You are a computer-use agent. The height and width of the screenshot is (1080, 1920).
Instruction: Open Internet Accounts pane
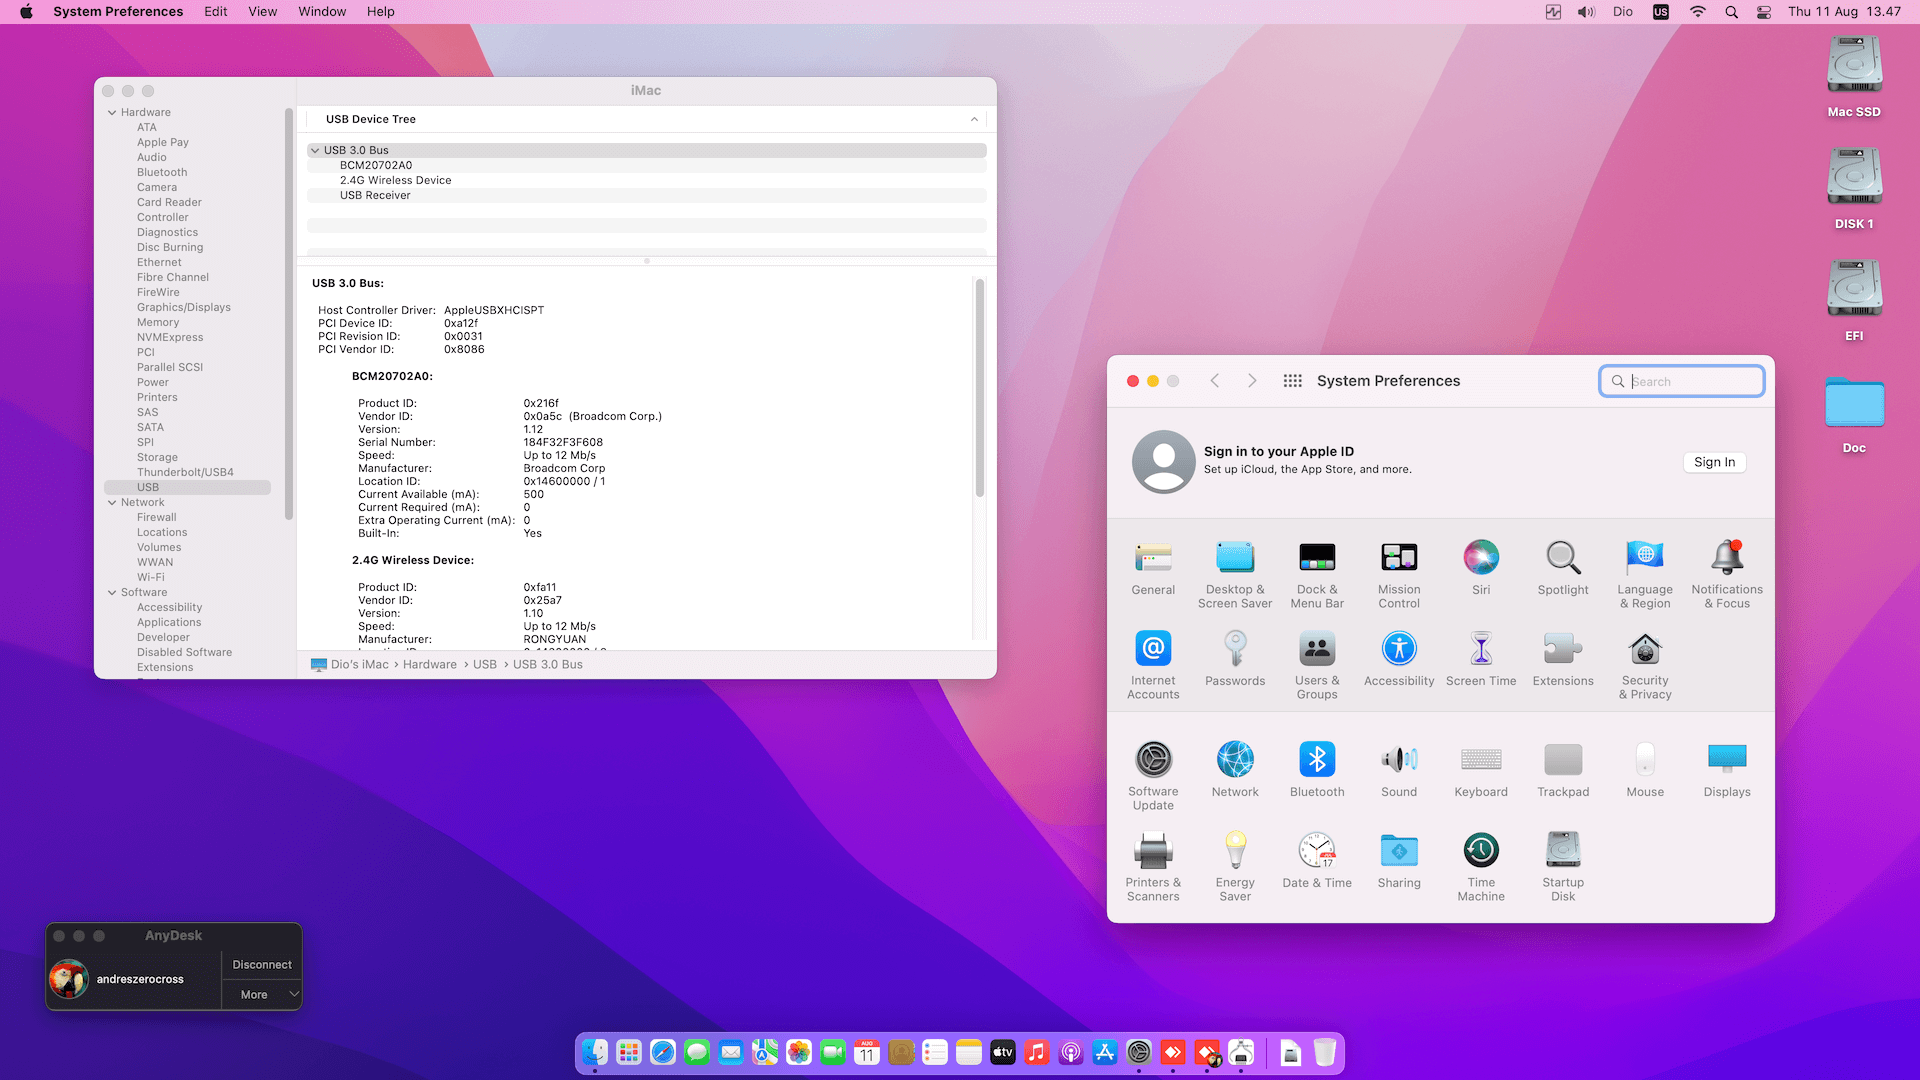point(1153,665)
